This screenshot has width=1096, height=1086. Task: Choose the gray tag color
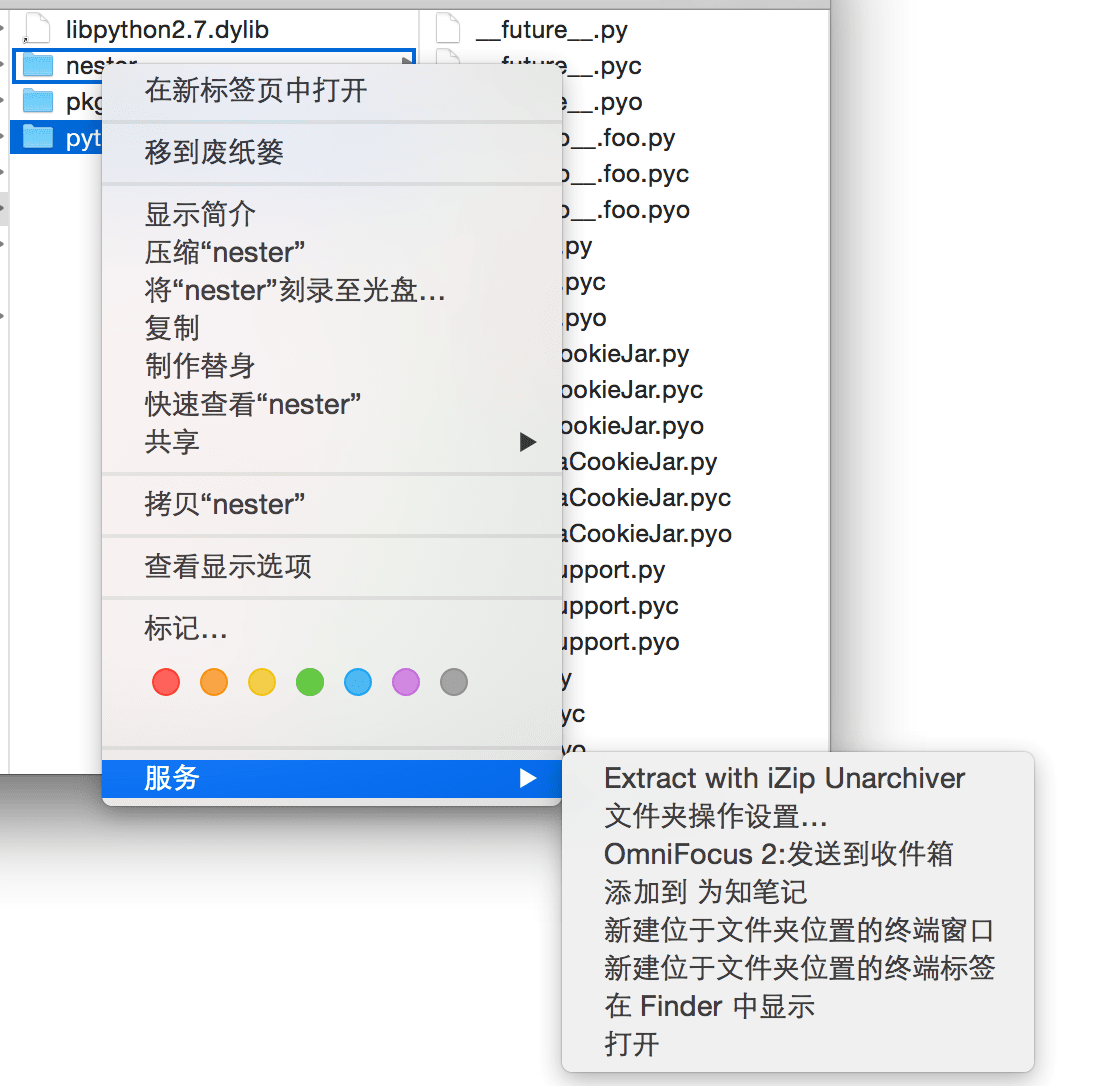click(454, 683)
